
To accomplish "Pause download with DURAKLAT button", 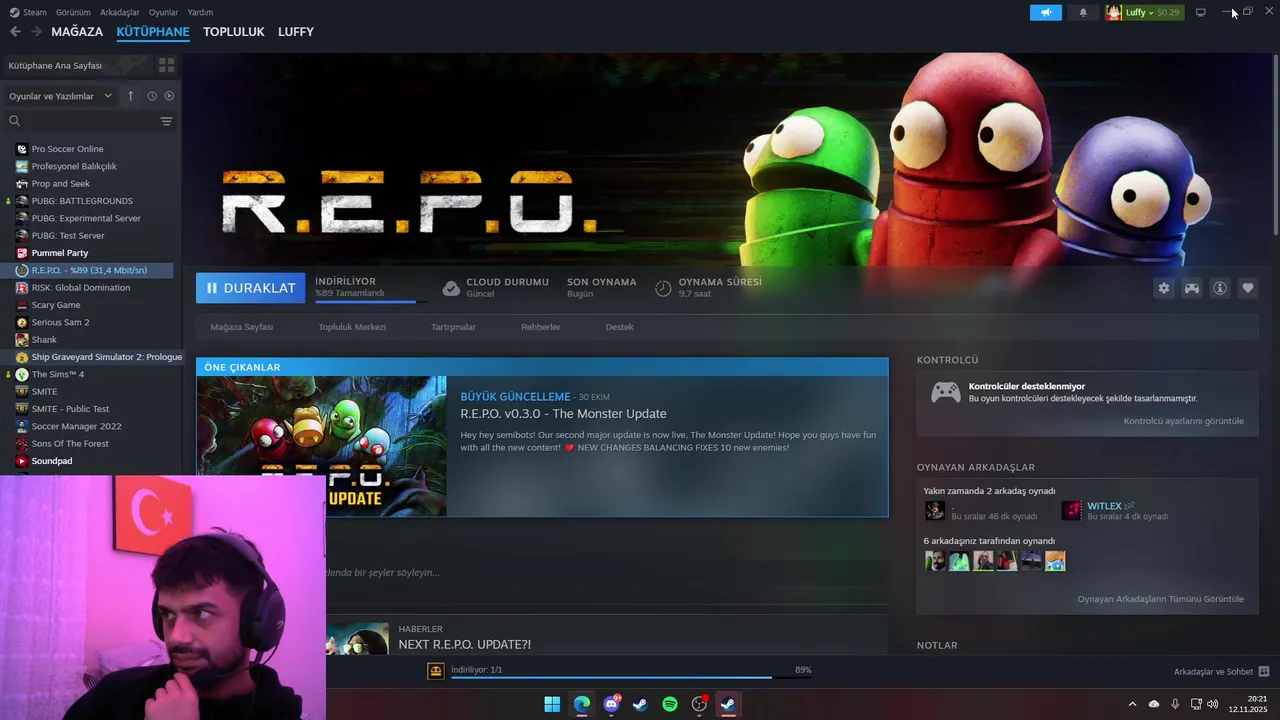I will [x=251, y=288].
